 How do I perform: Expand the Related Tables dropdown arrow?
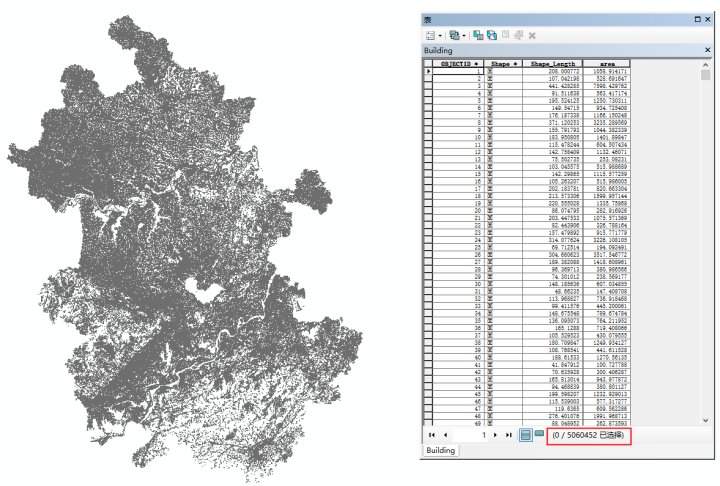464,35
